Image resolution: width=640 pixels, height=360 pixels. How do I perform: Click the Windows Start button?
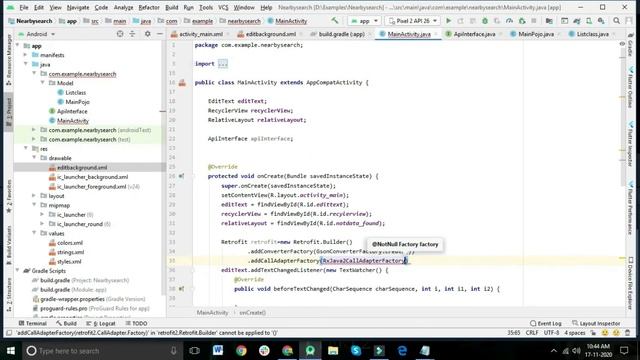[11, 350]
